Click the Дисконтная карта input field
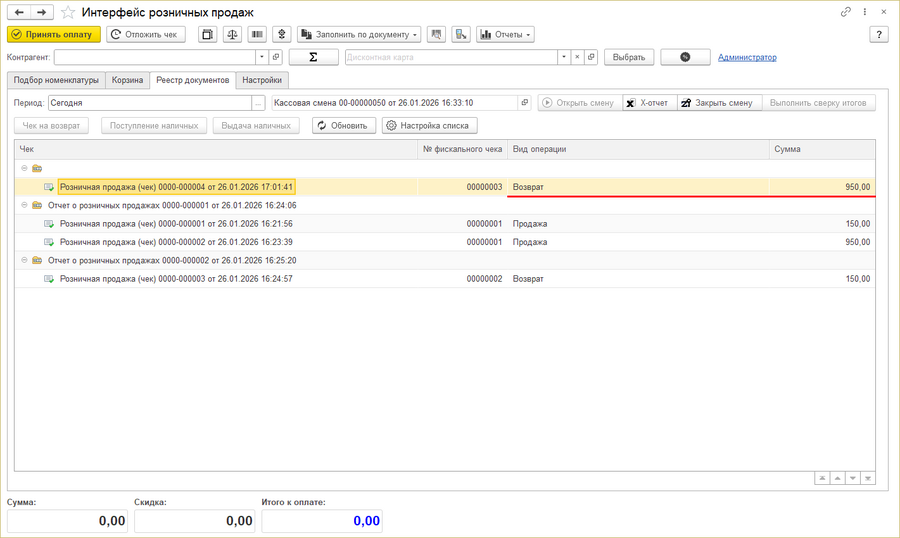This screenshot has height=538, width=900. coord(456,57)
